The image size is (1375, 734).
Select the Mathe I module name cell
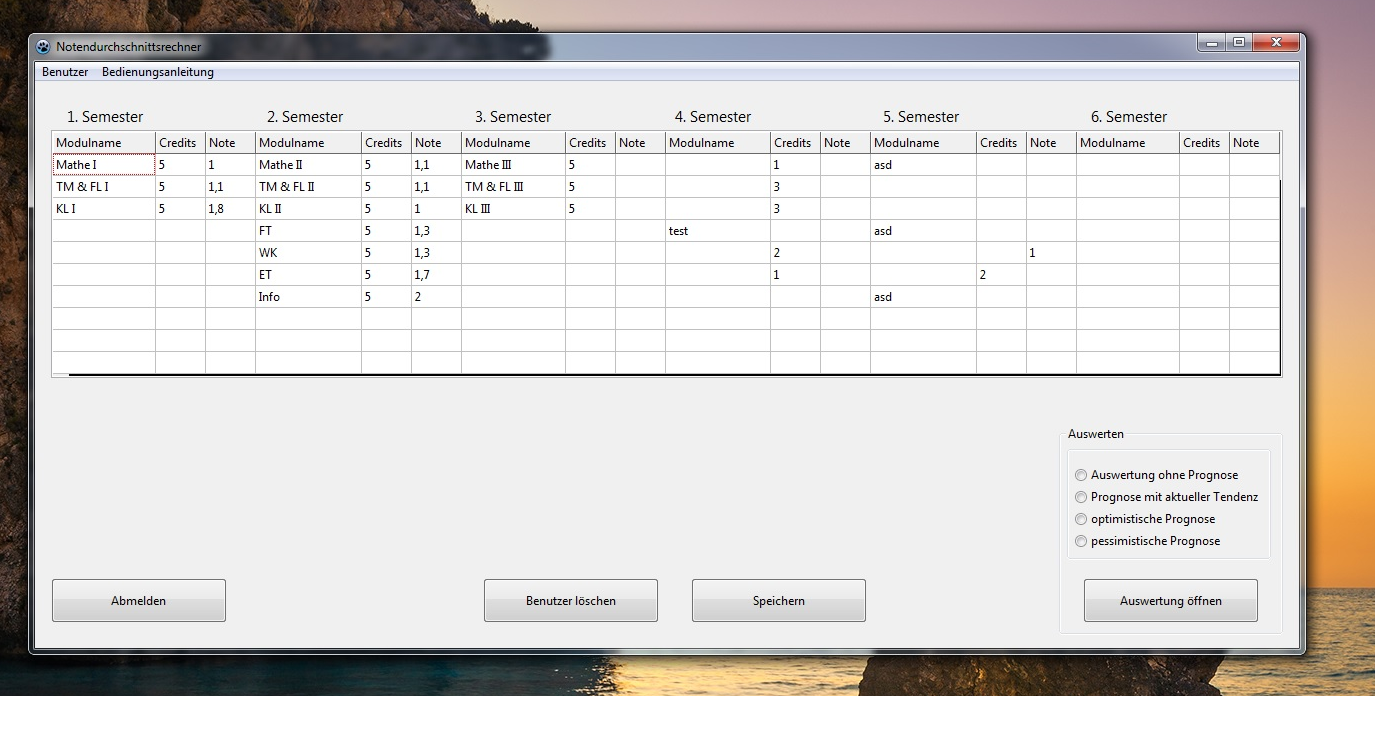point(104,165)
